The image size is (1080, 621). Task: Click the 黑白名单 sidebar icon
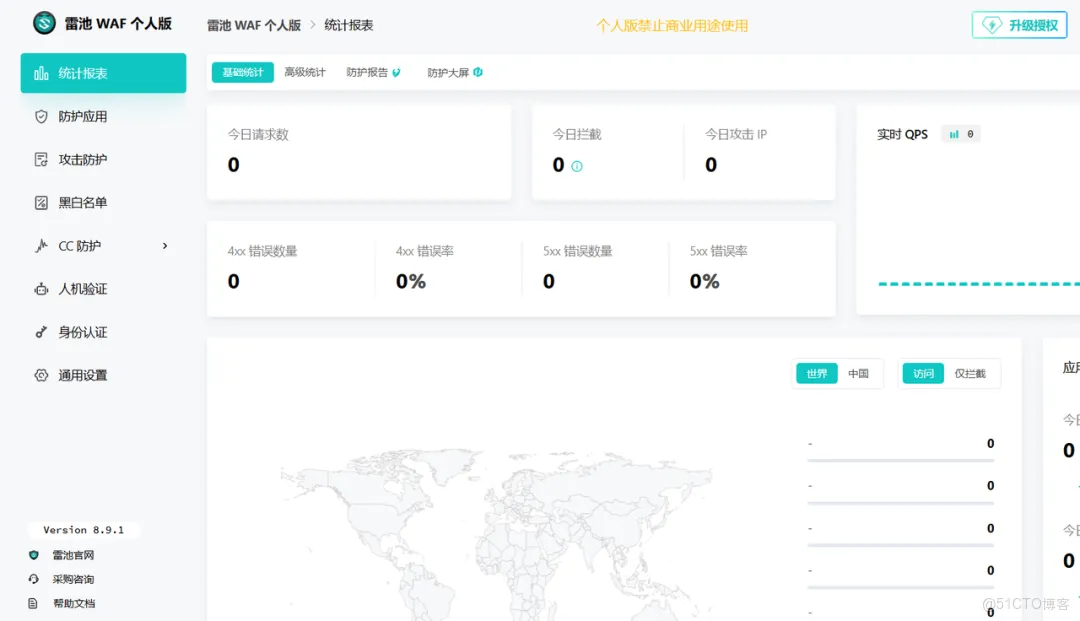(x=41, y=203)
